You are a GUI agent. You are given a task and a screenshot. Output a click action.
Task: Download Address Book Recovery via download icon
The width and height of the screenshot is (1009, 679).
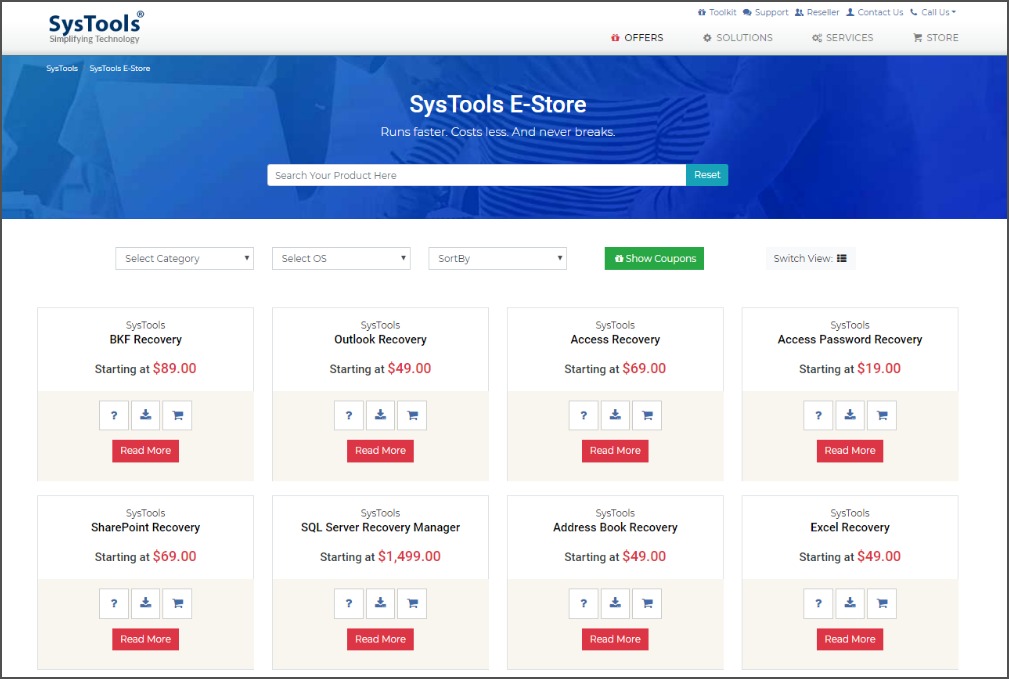coord(615,604)
